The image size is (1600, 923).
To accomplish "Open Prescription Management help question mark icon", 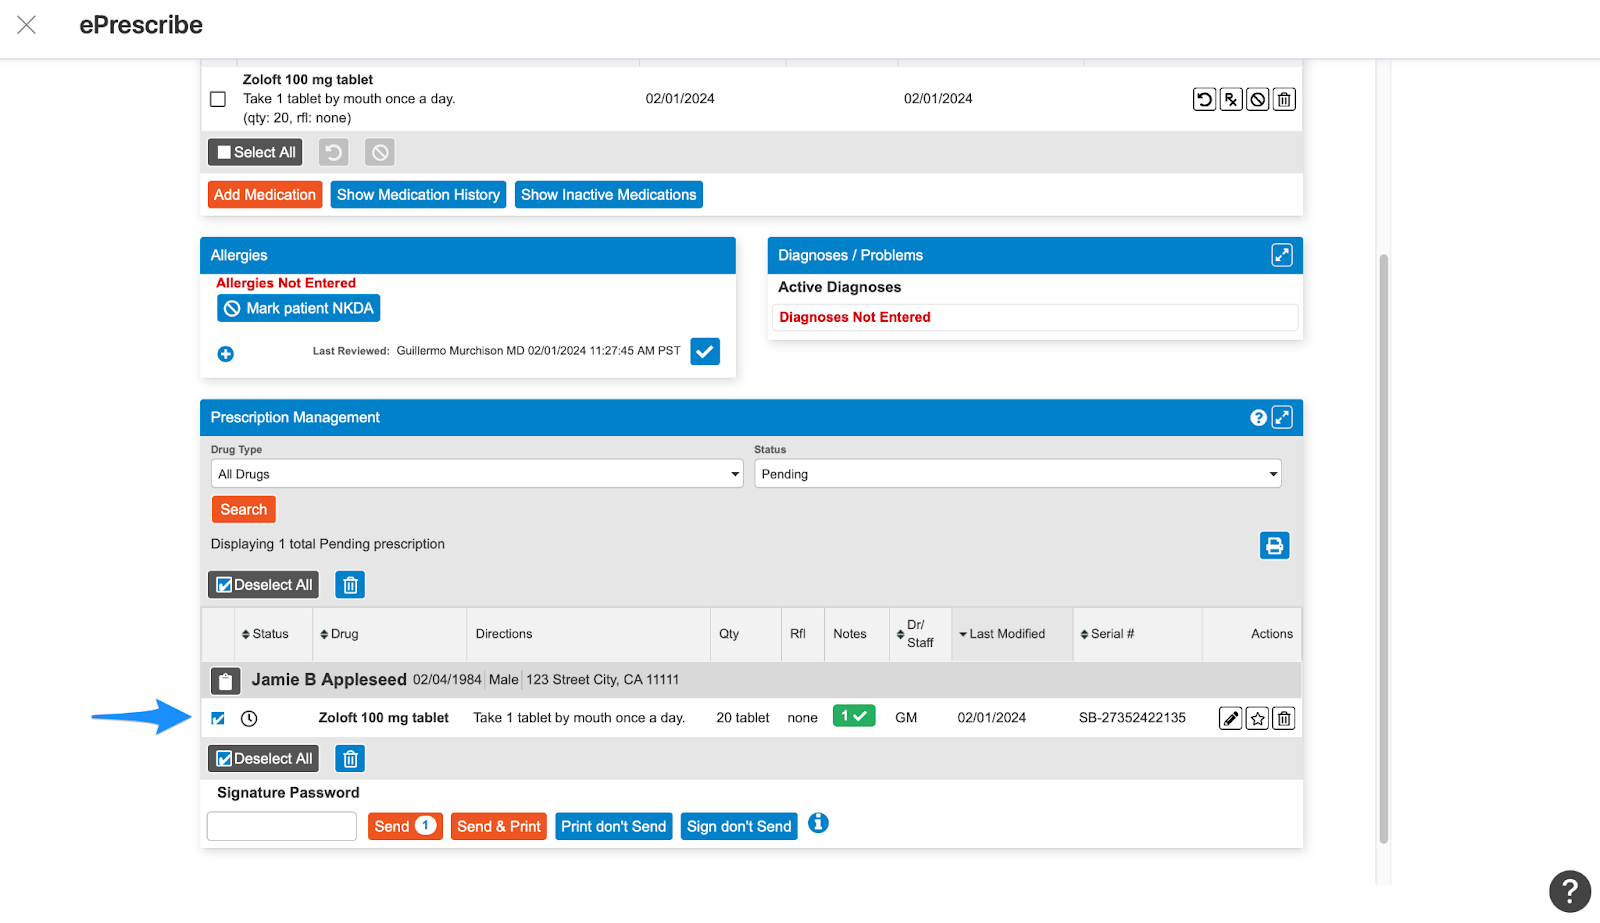I will coord(1257,417).
